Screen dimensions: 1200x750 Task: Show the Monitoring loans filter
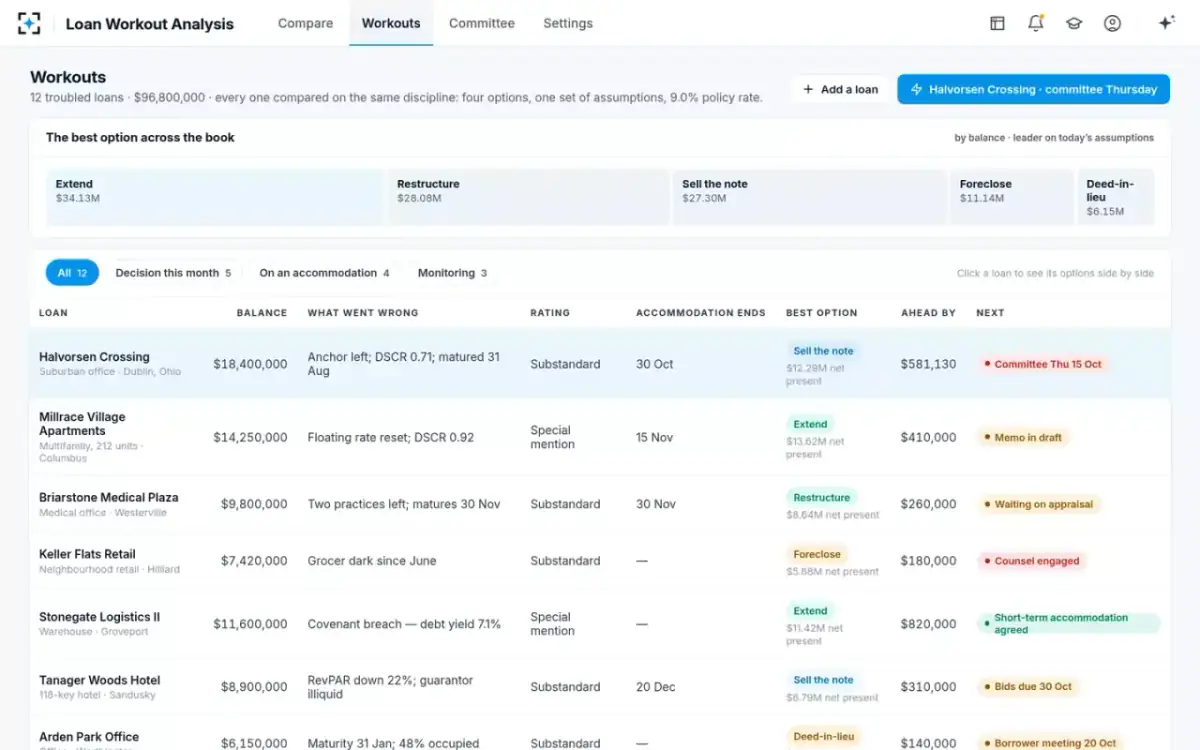pos(452,273)
